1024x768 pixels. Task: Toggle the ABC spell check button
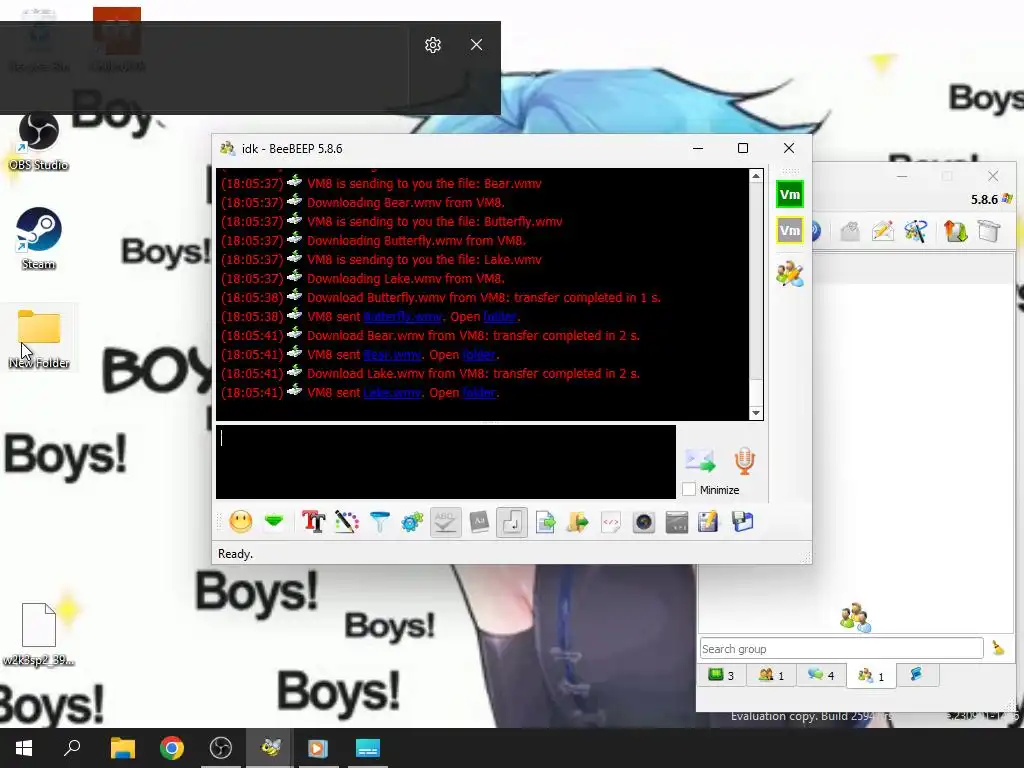point(445,522)
